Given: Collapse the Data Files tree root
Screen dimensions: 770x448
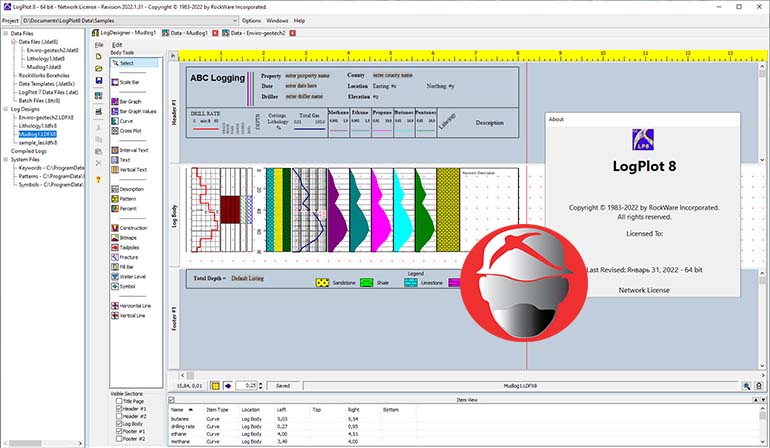Looking at the screenshot, I should coord(5,33).
